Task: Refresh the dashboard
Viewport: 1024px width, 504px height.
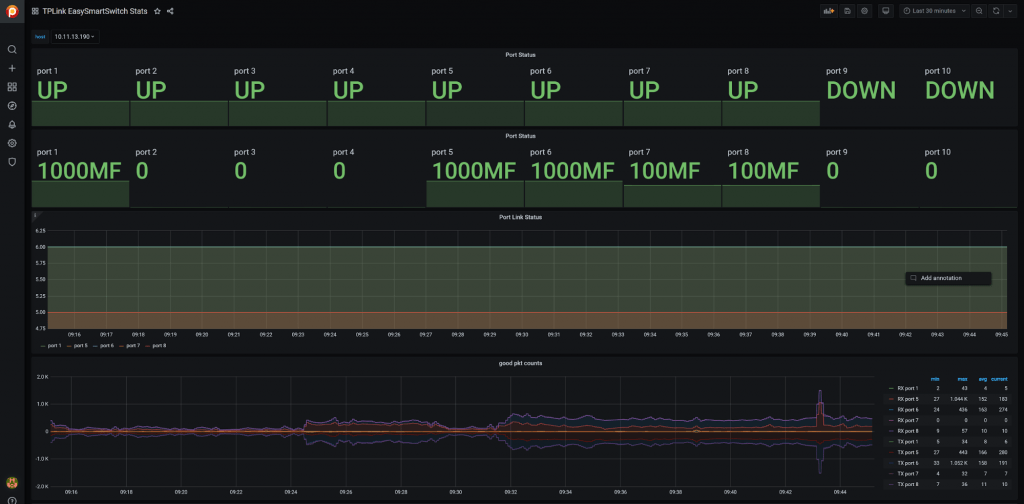Action: 996,11
